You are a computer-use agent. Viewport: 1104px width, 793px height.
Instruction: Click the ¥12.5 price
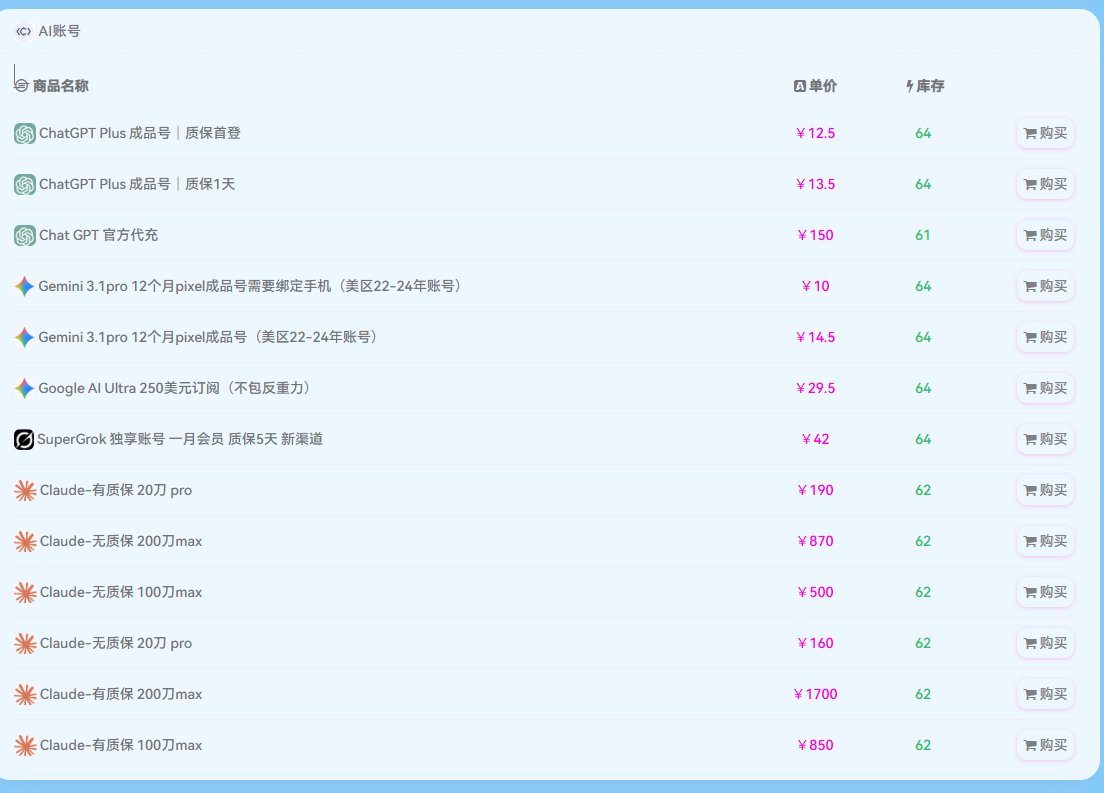[815, 133]
